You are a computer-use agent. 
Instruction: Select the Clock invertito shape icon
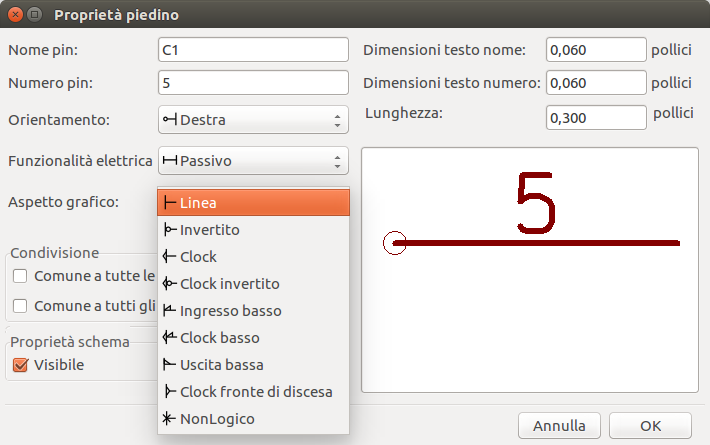tap(170, 284)
